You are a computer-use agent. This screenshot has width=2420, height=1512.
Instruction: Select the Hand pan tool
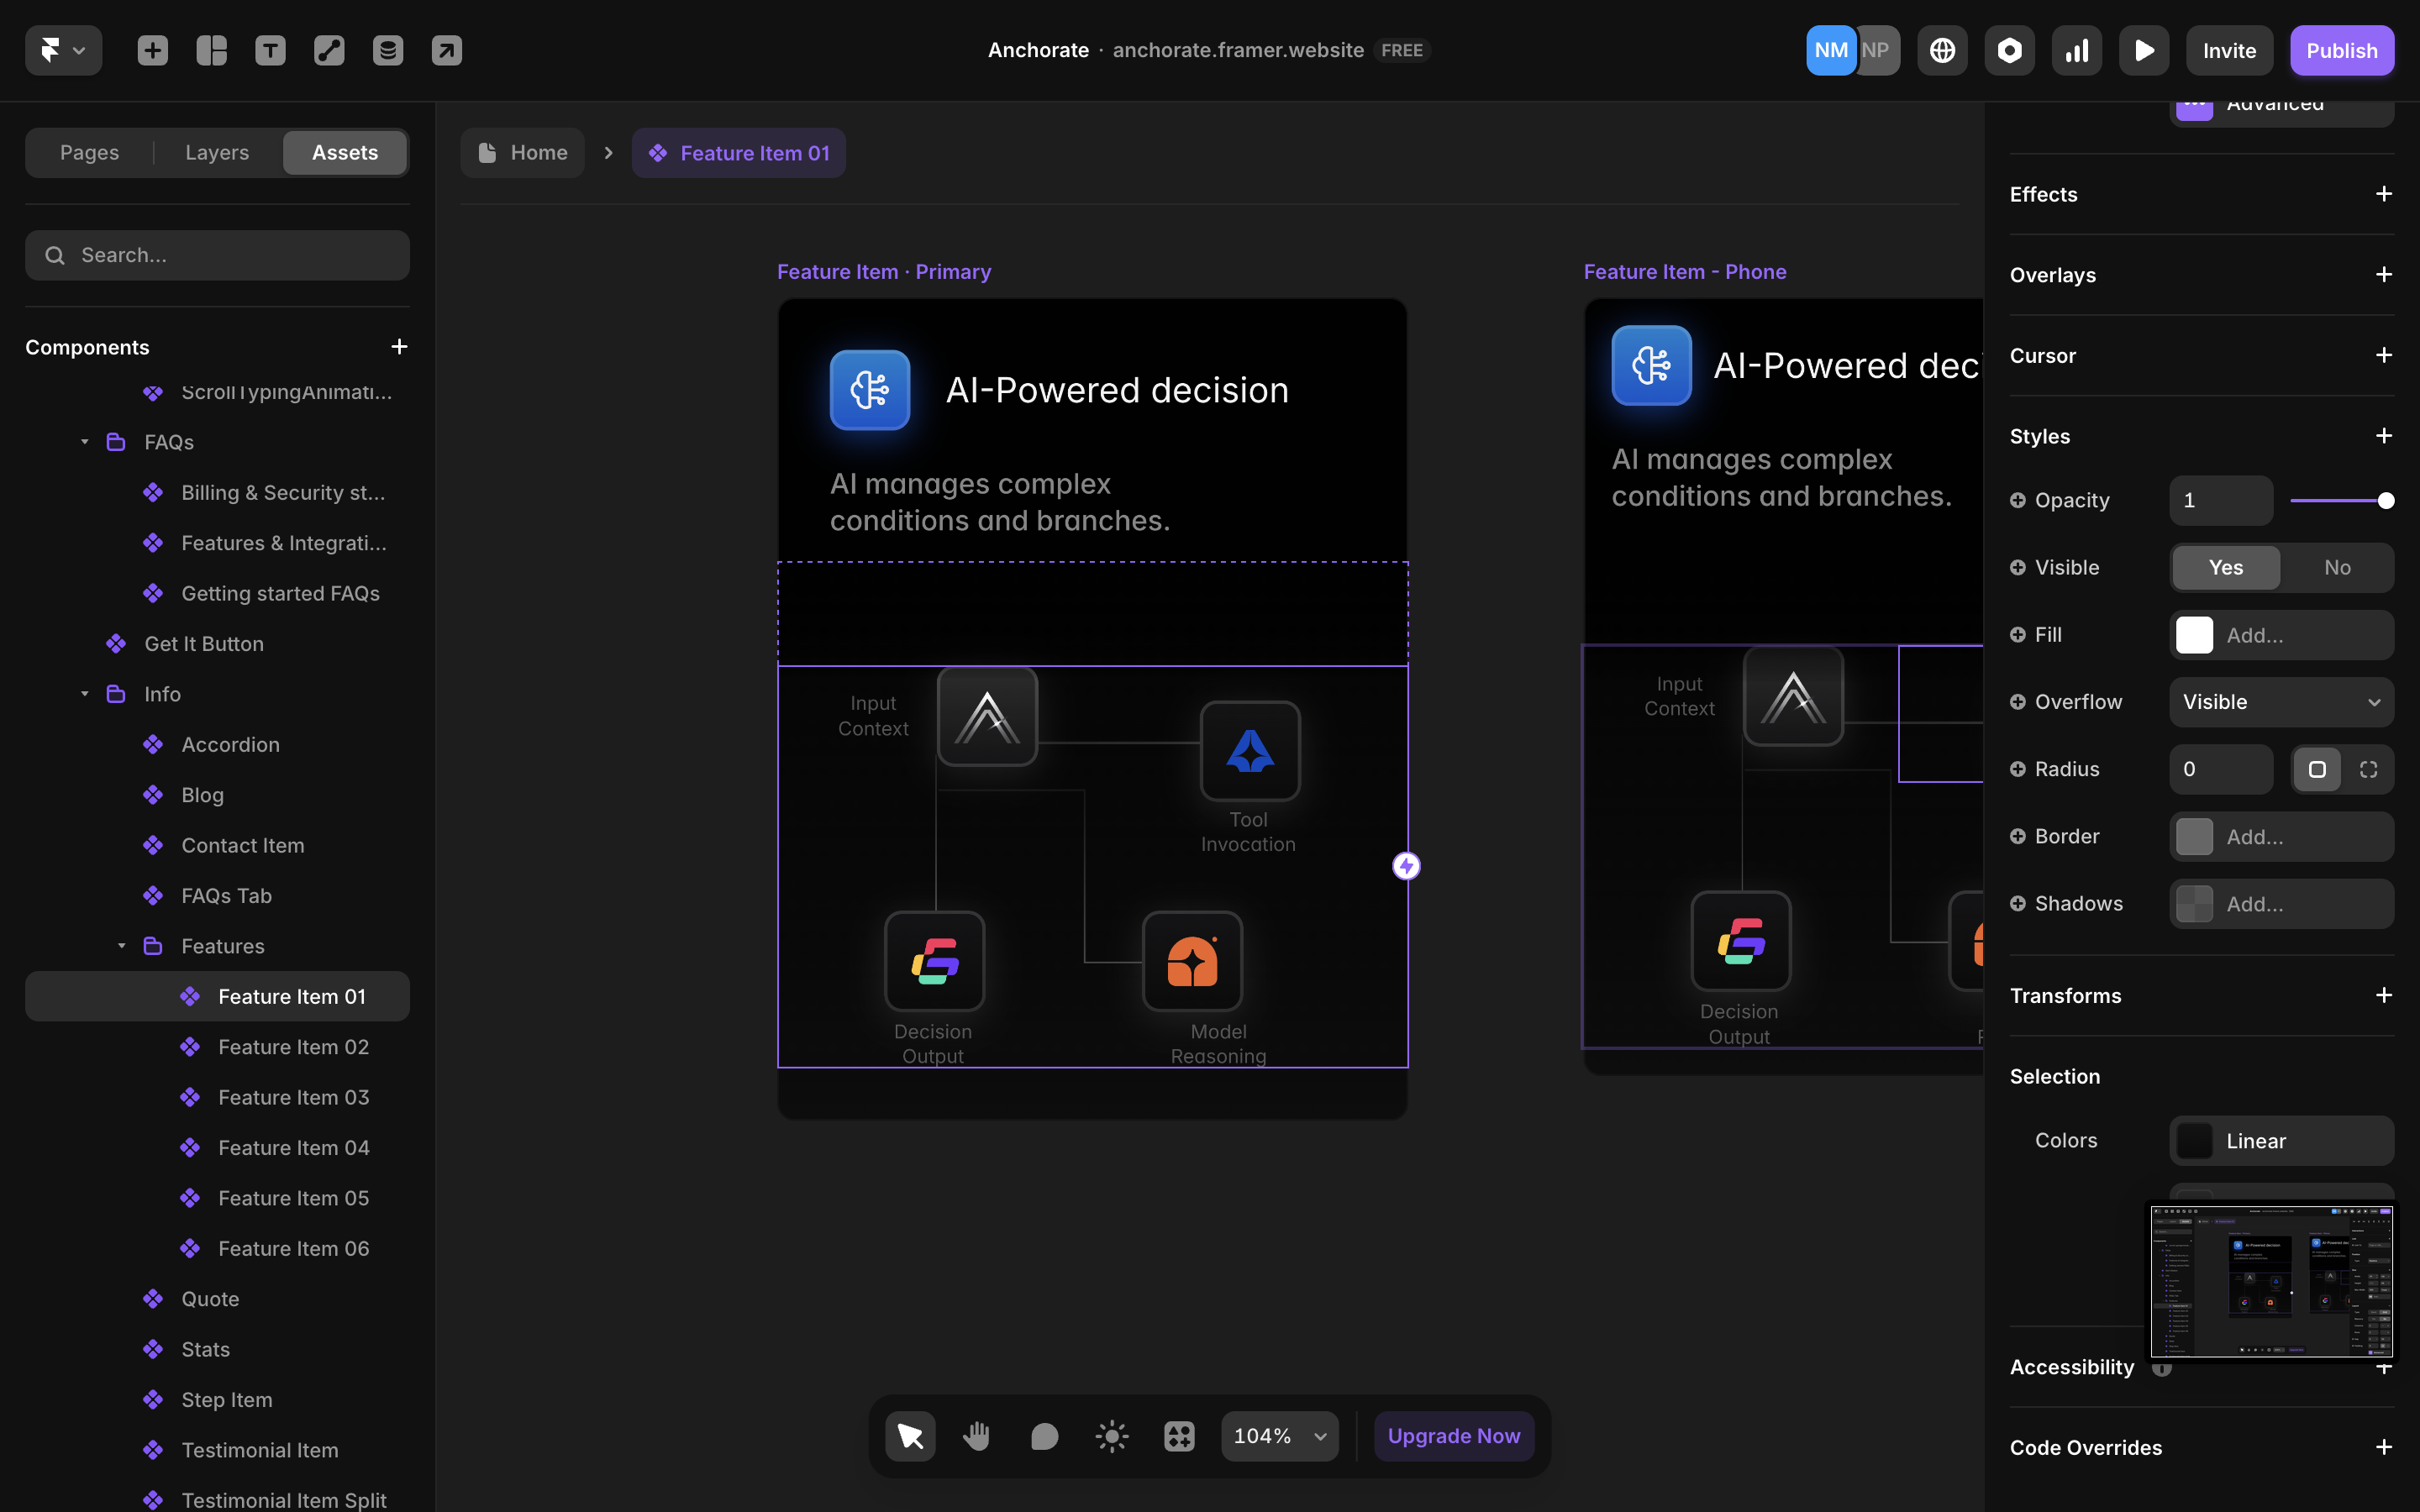[976, 1436]
